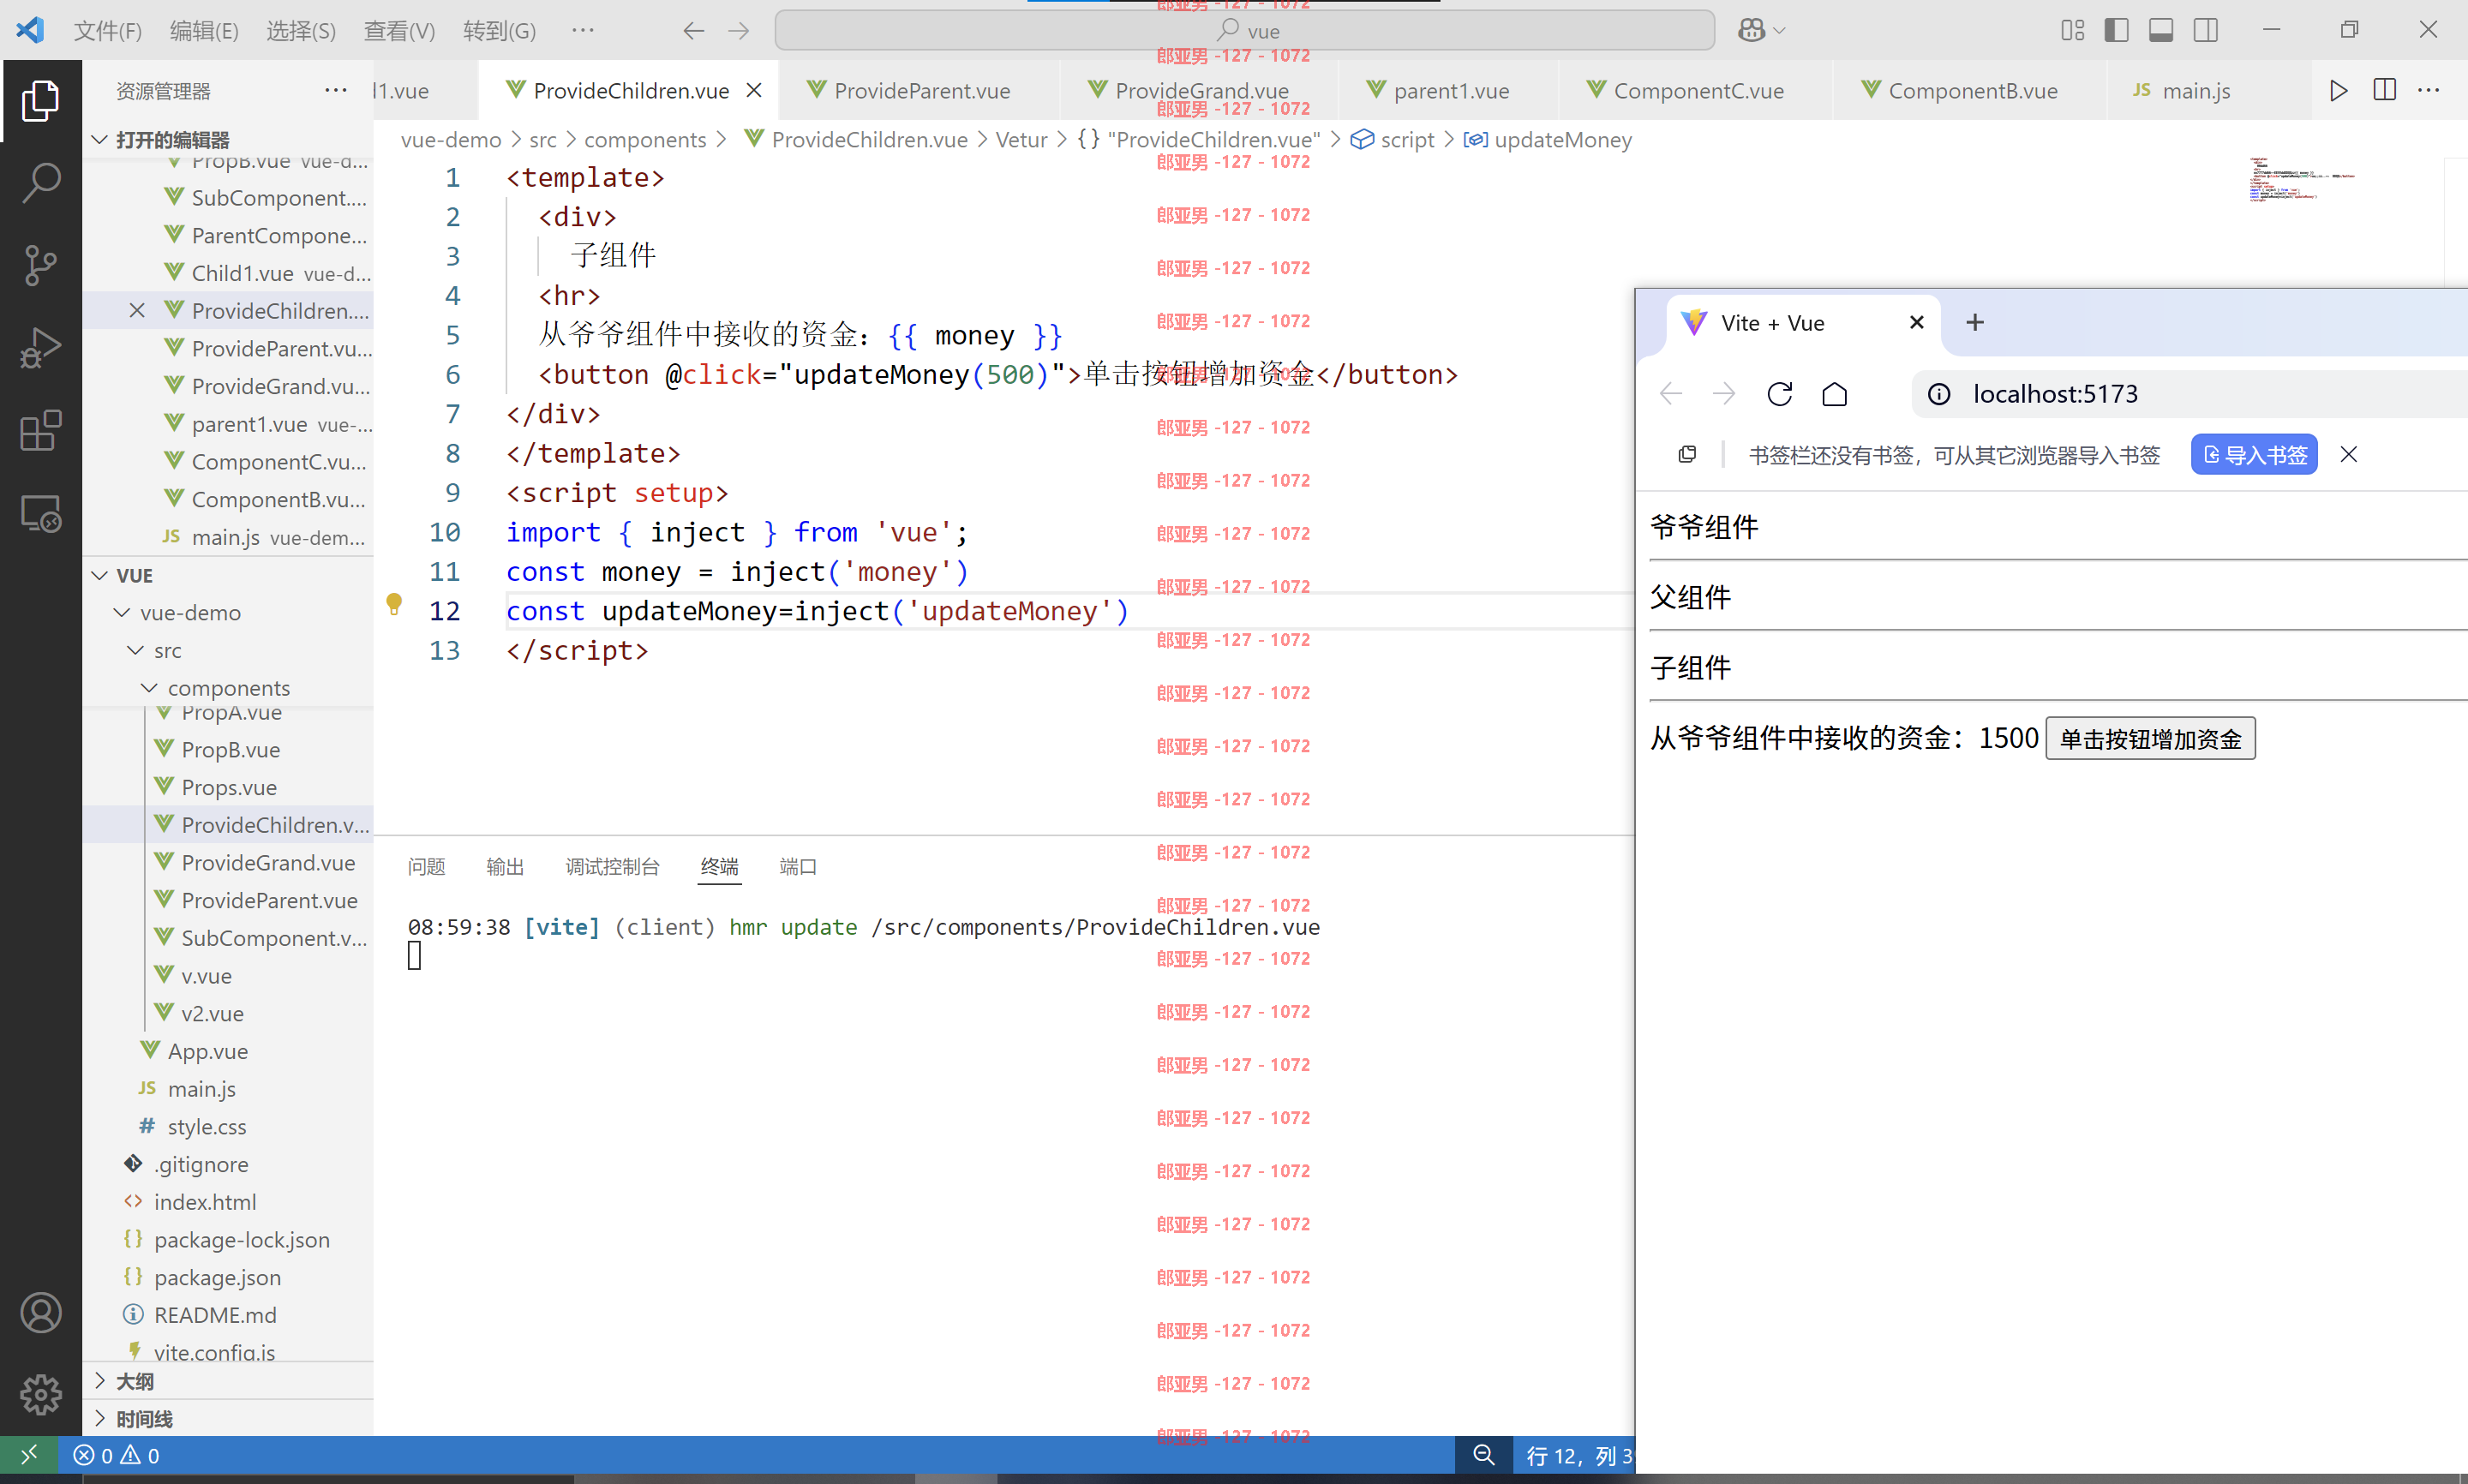Click the import bookmarks button
Screen dimensions: 2468x1484
(x=2254, y=455)
